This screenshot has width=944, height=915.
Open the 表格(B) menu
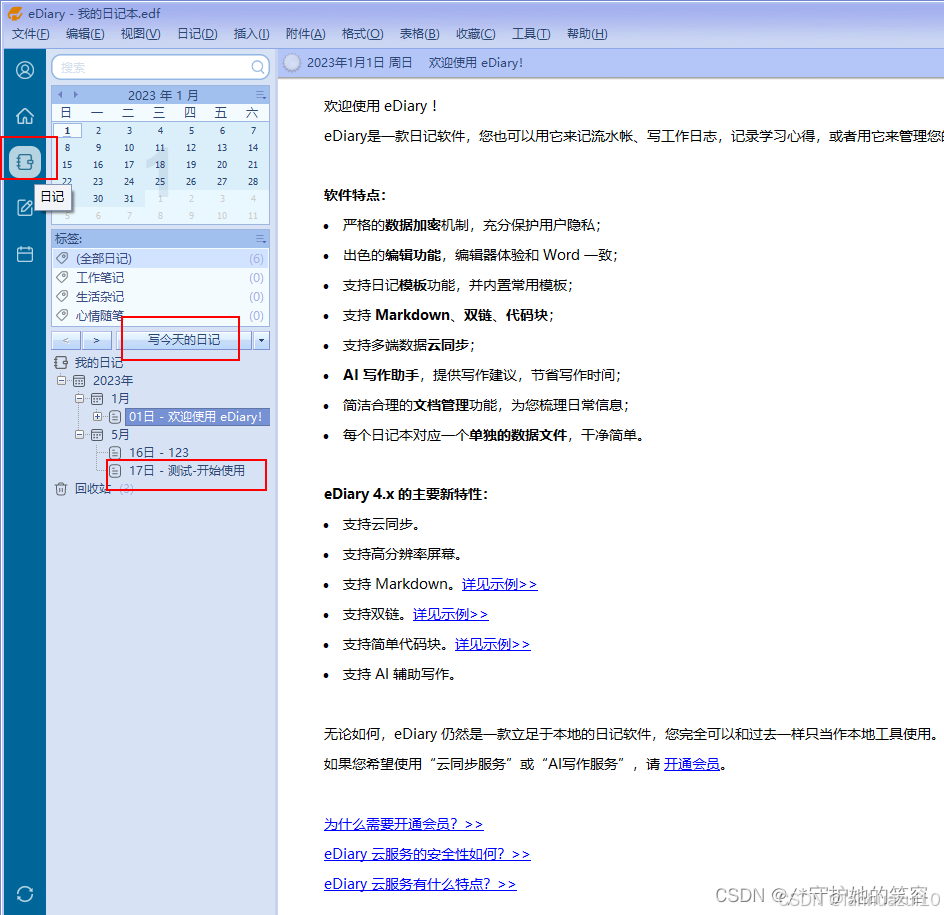[420, 34]
